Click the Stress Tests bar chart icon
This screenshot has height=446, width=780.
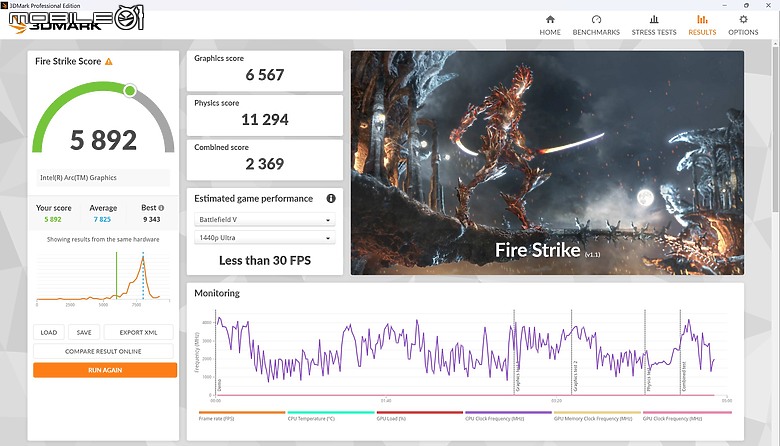click(x=654, y=19)
